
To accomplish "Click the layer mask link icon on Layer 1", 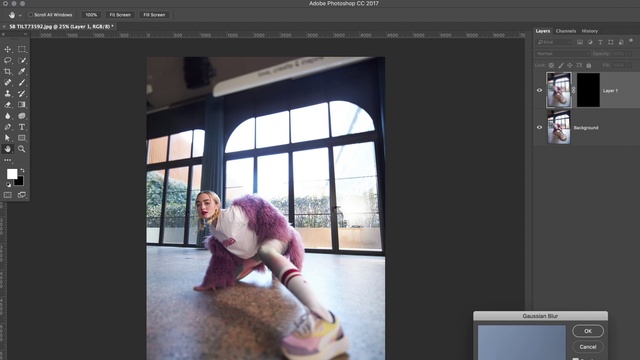I will tap(573, 90).
